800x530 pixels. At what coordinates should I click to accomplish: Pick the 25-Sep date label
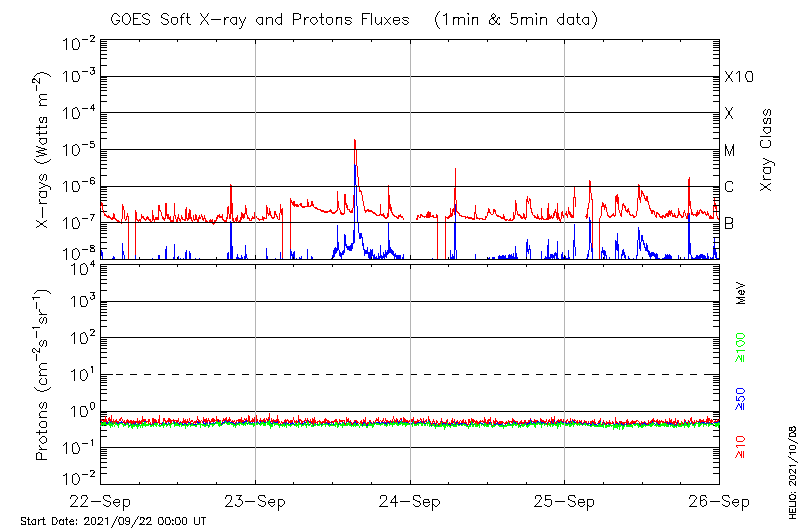564,501
